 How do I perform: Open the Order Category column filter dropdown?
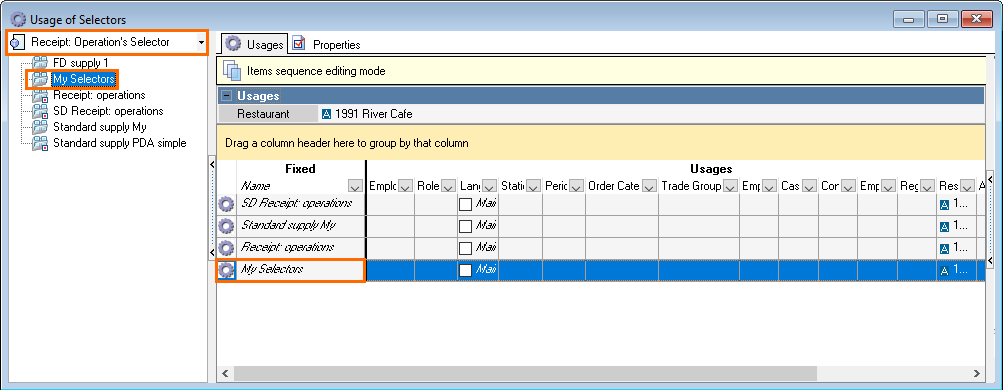pyautogui.click(x=649, y=186)
